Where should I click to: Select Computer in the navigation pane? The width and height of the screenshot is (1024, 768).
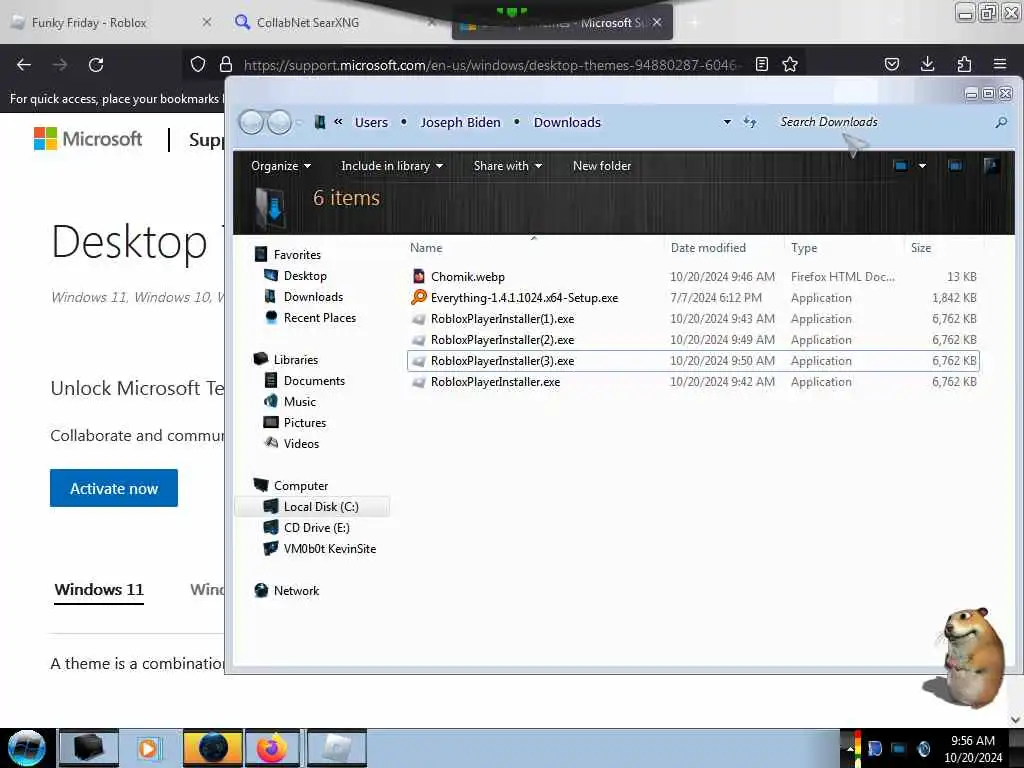coord(300,485)
